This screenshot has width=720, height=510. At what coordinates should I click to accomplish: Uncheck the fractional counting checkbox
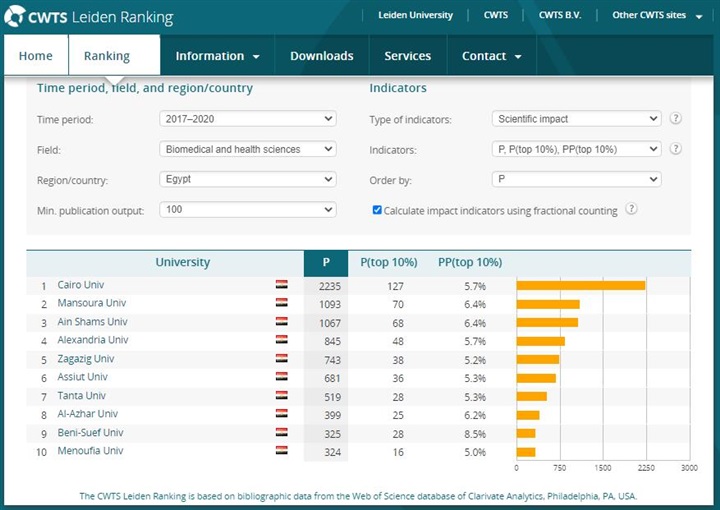(377, 211)
